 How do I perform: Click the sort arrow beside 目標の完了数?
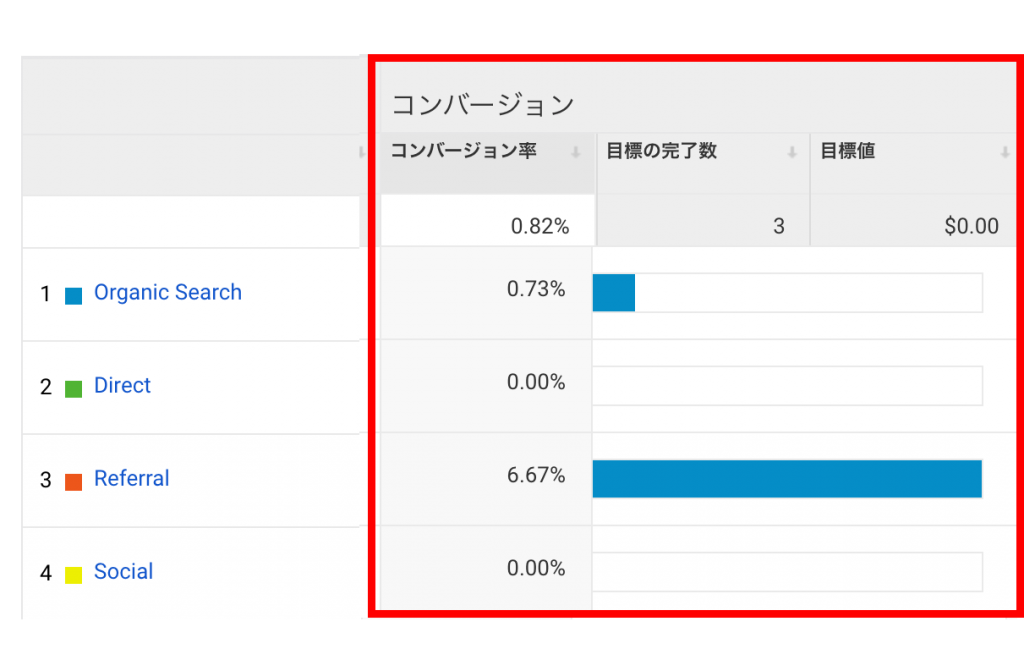791,153
